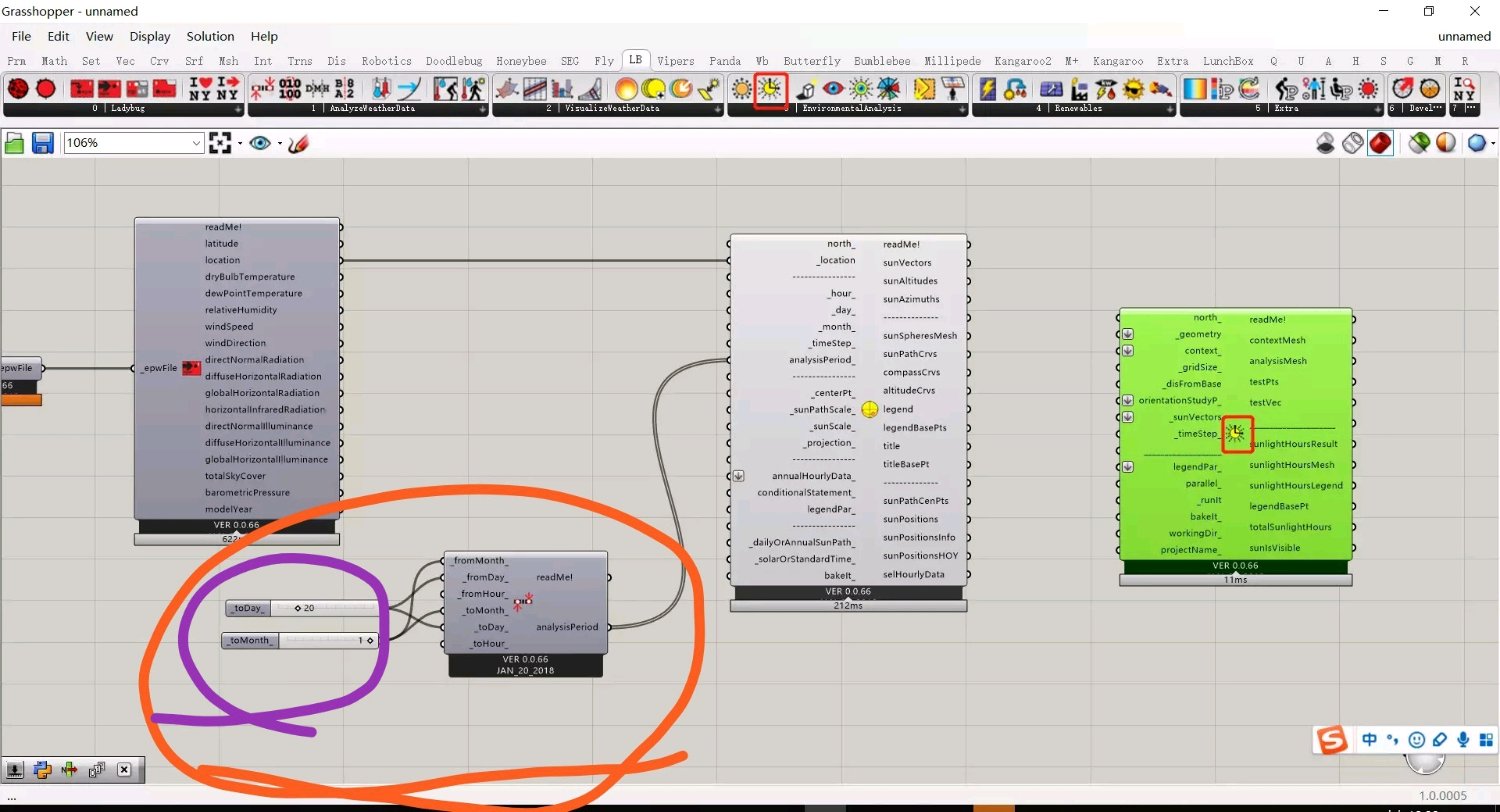
Task: Click the Sogou input method S icon
Action: pyautogui.click(x=1332, y=740)
